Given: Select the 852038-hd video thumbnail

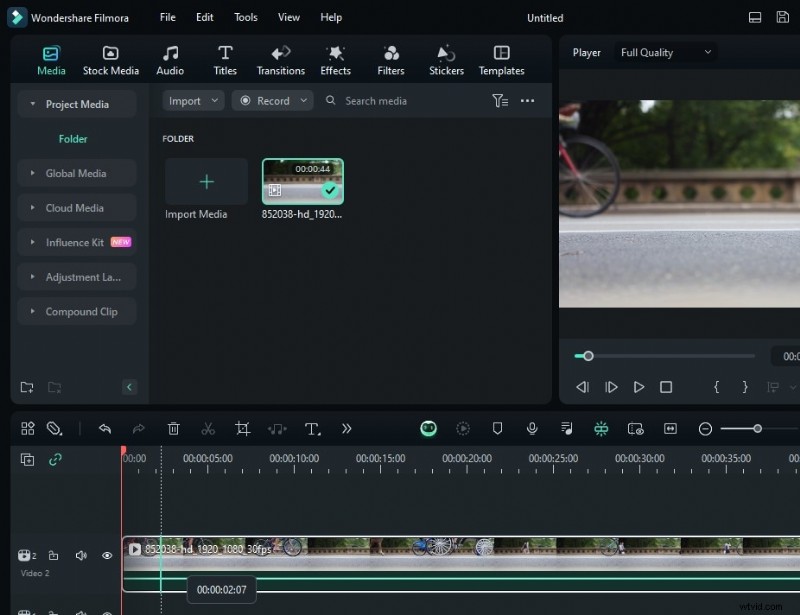Looking at the screenshot, I should (x=302, y=180).
